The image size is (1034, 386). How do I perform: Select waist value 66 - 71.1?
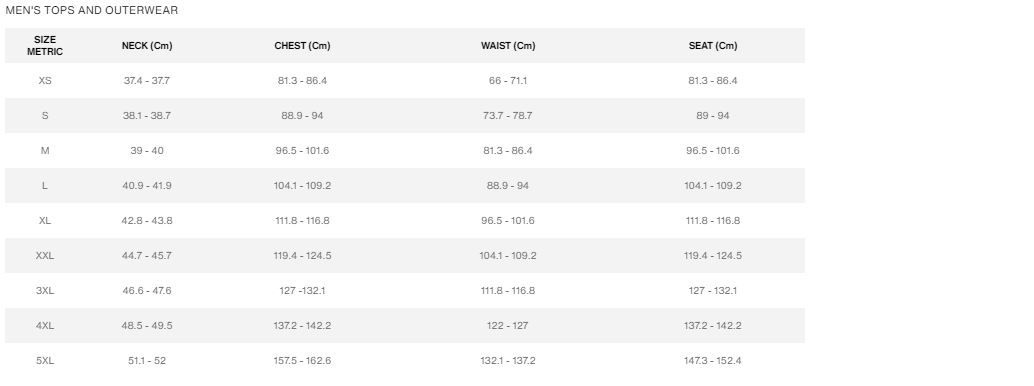tap(508, 80)
